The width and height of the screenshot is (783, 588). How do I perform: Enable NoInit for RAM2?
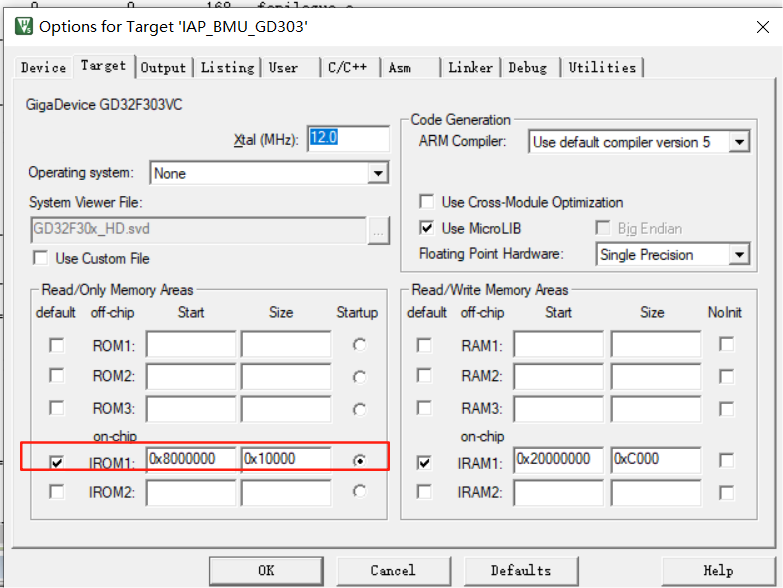[x=727, y=376]
